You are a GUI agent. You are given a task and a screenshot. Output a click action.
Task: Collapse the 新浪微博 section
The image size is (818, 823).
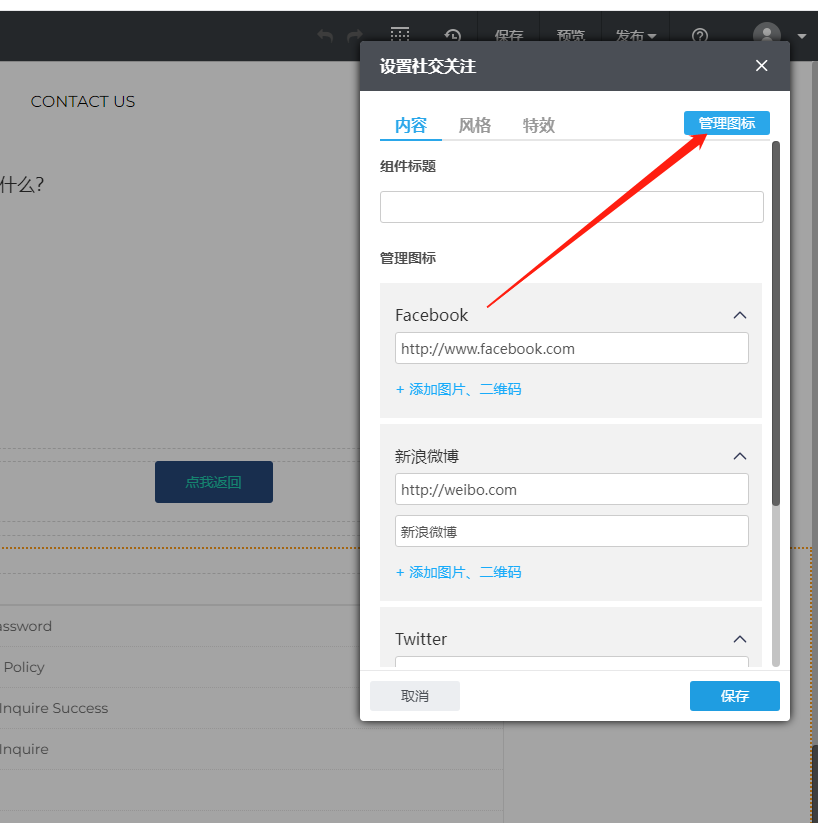[740, 456]
